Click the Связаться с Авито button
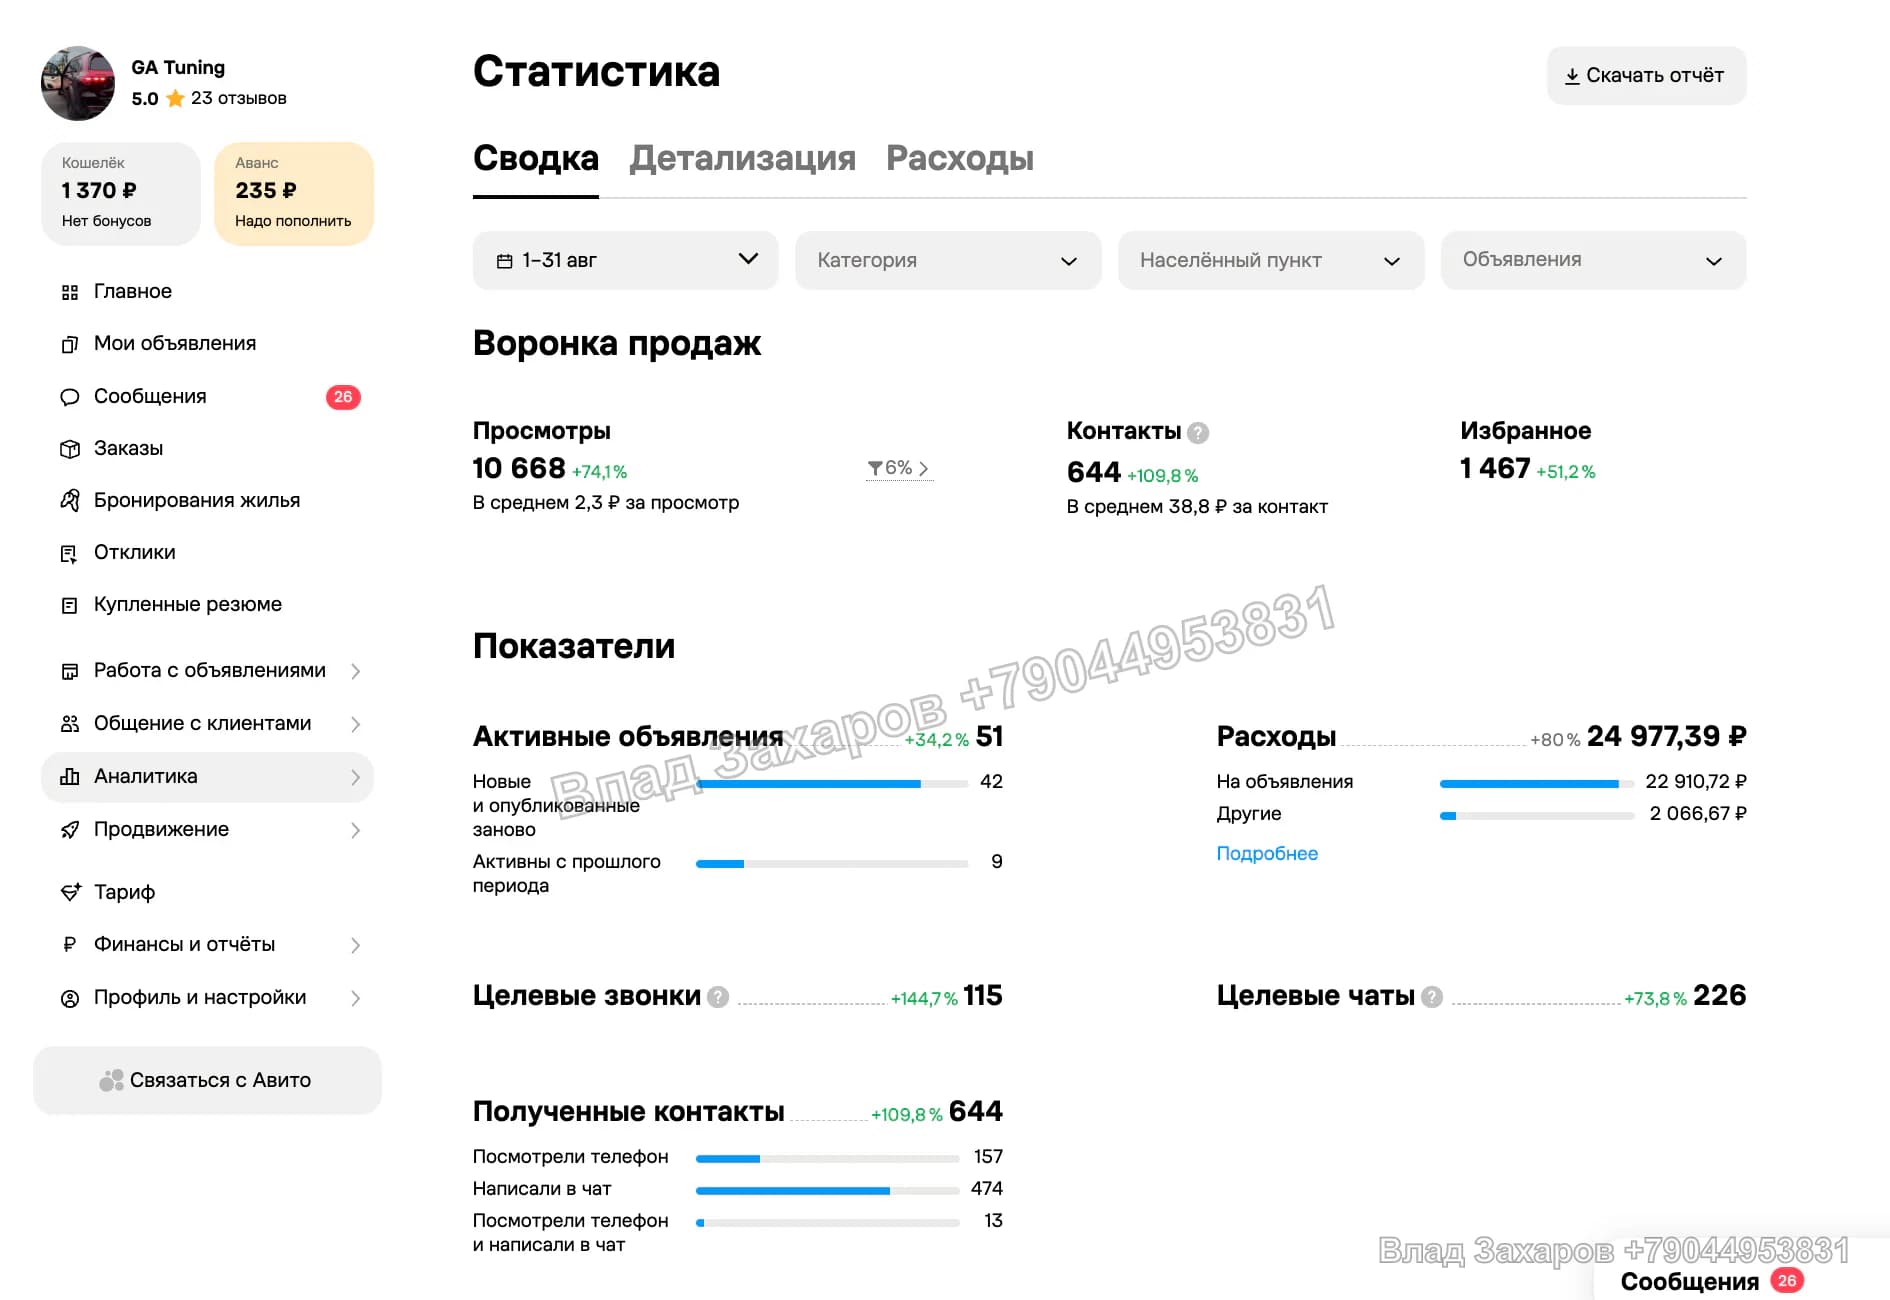The width and height of the screenshot is (1890, 1300). tap(207, 1080)
